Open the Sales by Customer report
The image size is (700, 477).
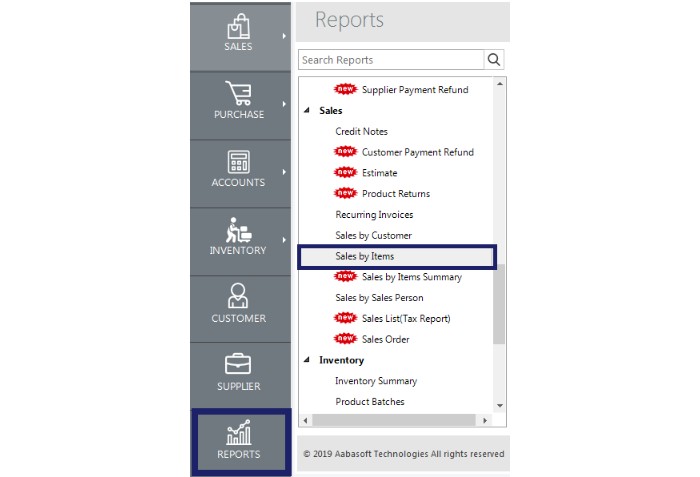coord(374,235)
